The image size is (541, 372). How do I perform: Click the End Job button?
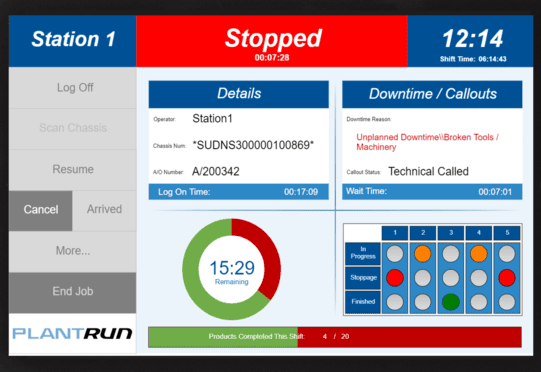pyautogui.click(x=72, y=292)
